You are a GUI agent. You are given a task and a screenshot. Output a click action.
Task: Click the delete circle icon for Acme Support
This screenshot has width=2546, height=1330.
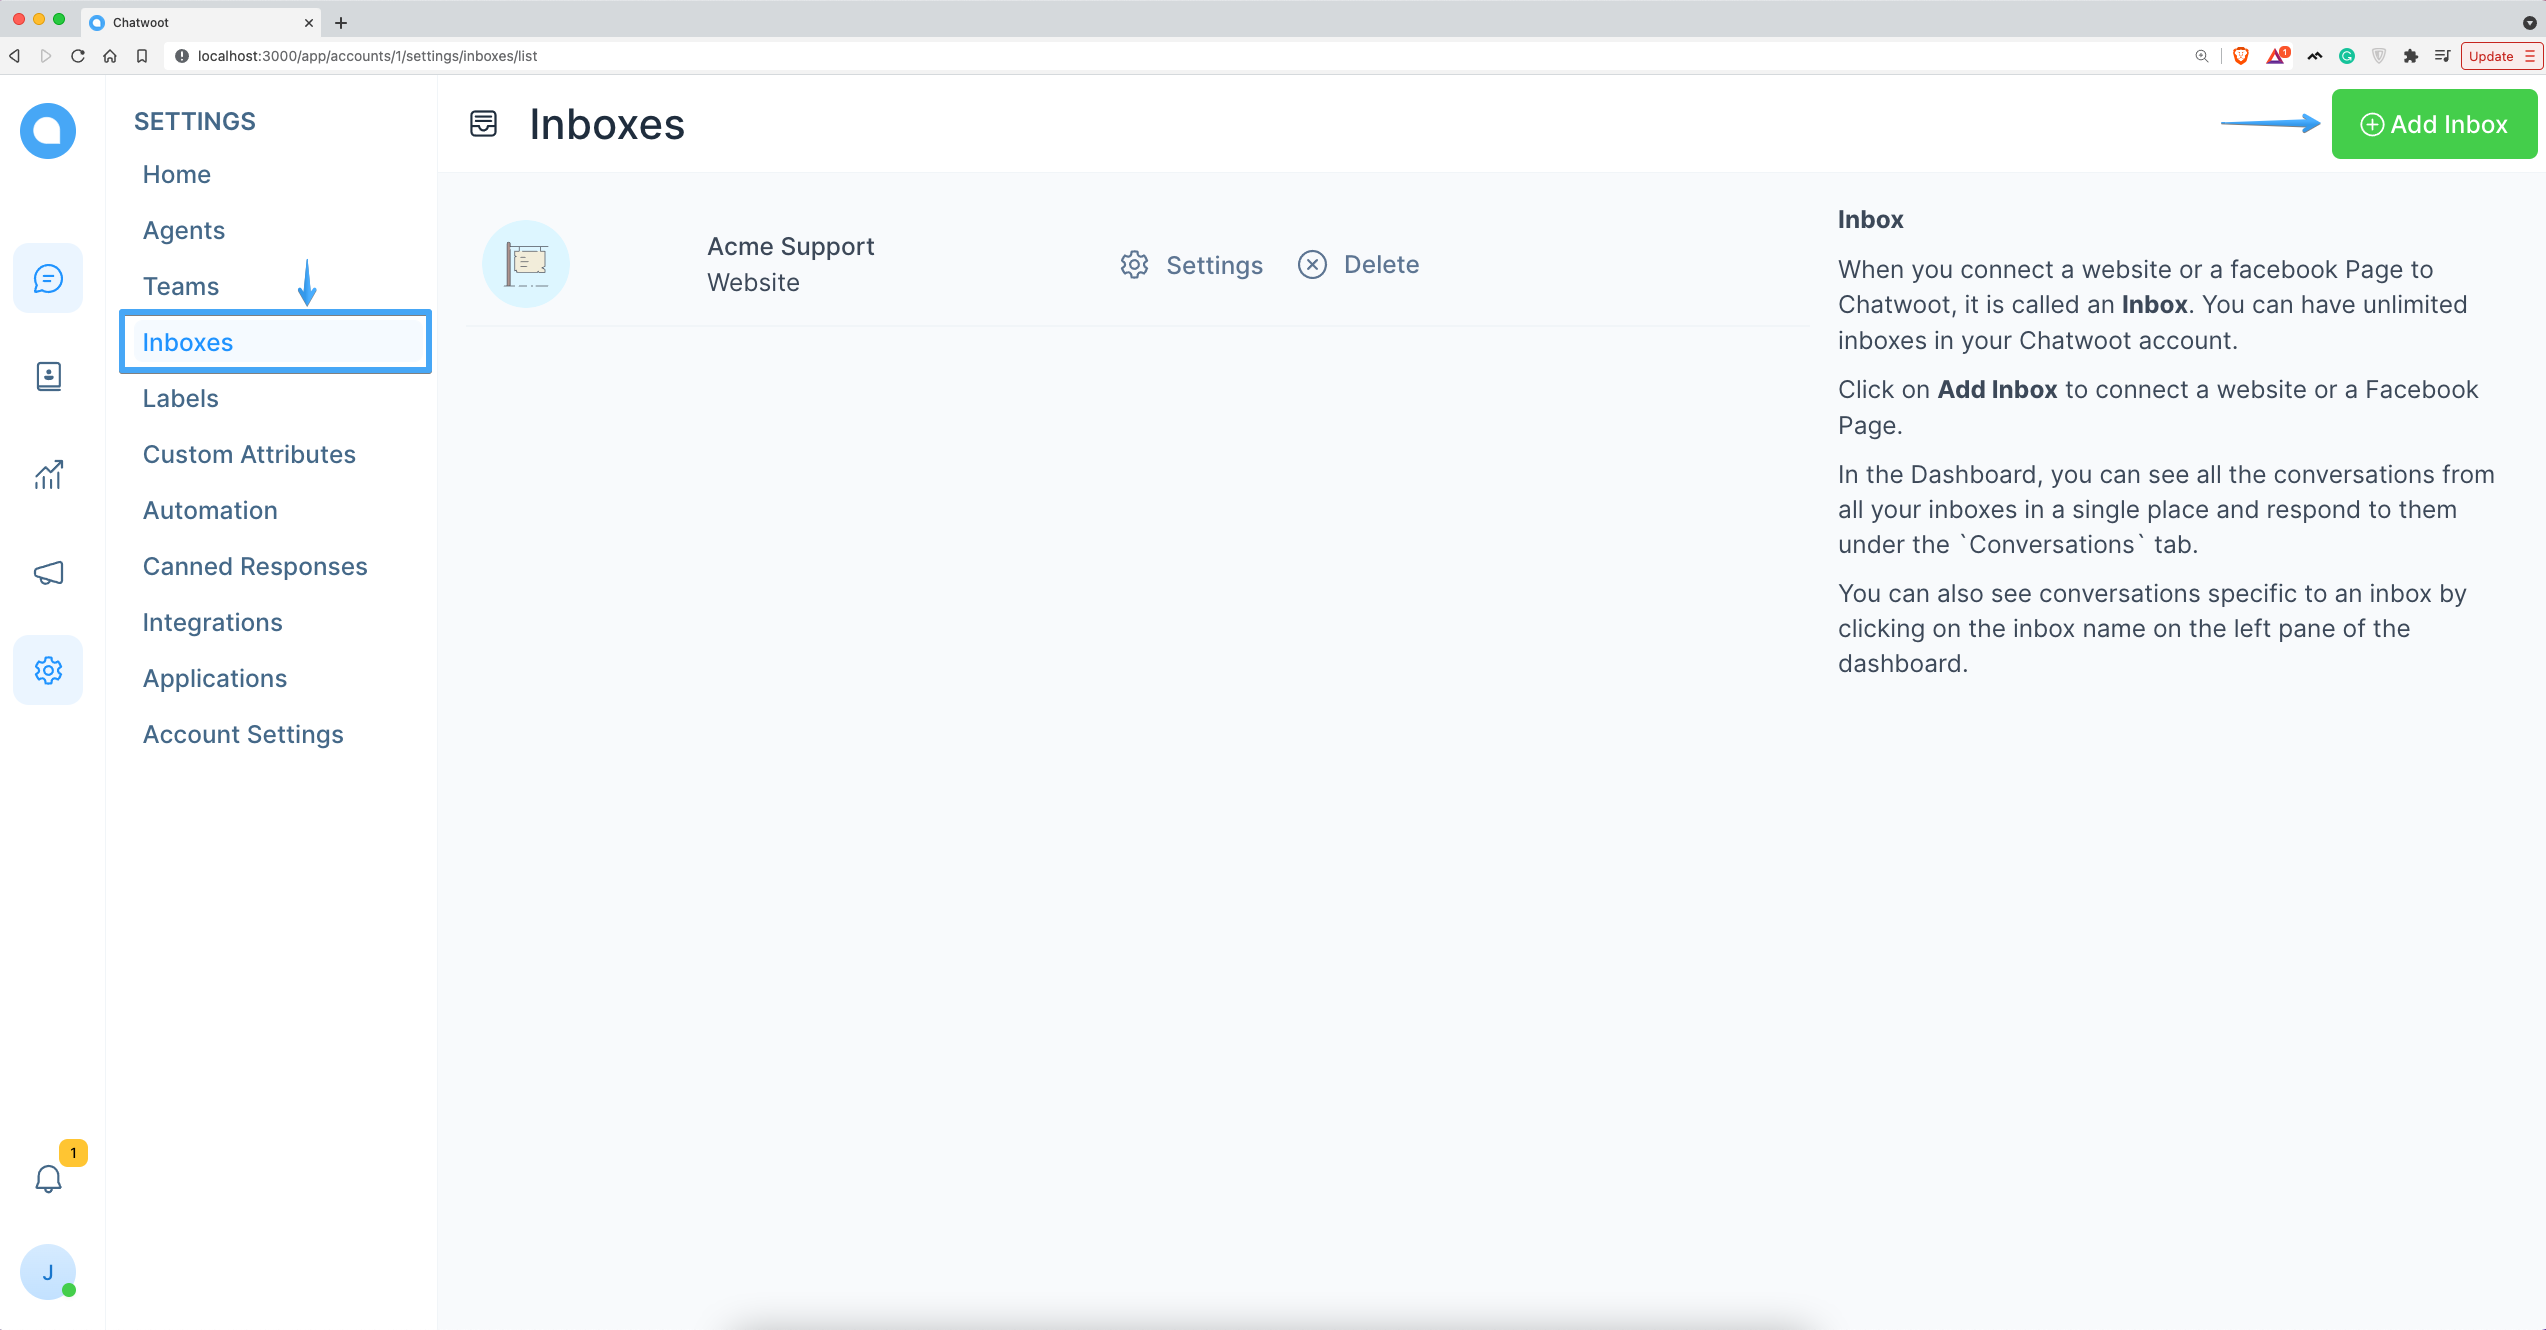(1313, 264)
